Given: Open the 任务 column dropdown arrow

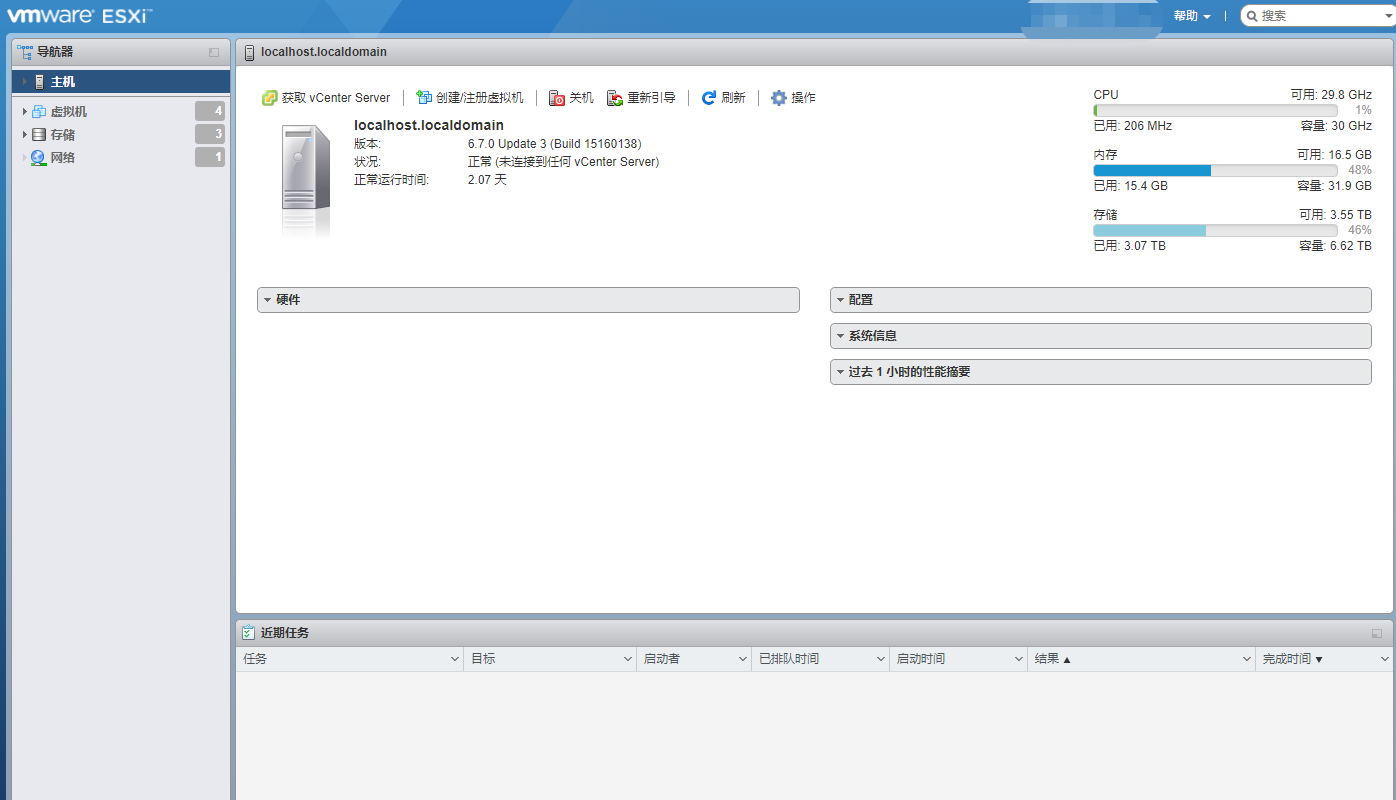Looking at the screenshot, I should pyautogui.click(x=455, y=659).
